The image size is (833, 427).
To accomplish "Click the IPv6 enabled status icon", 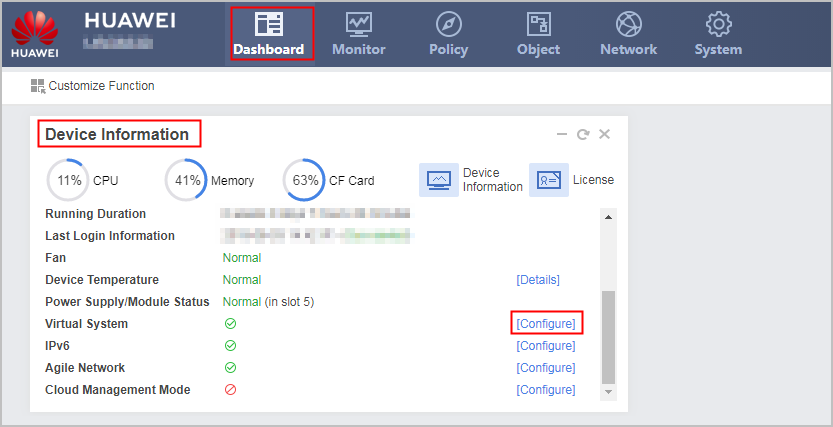I will [x=230, y=346].
